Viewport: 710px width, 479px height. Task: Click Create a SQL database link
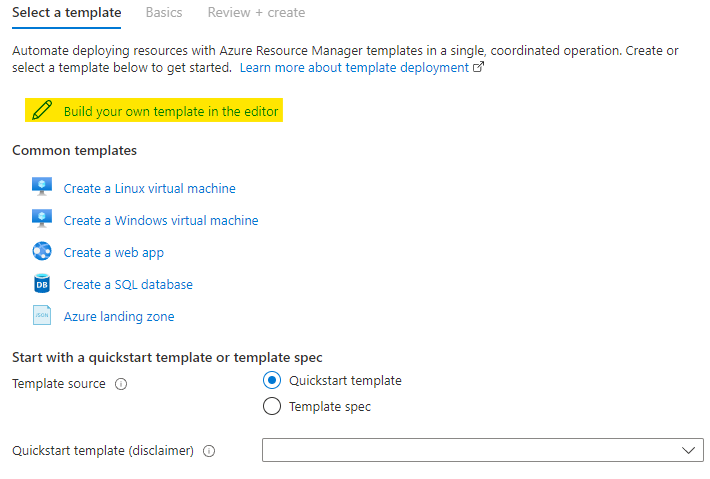coord(128,284)
